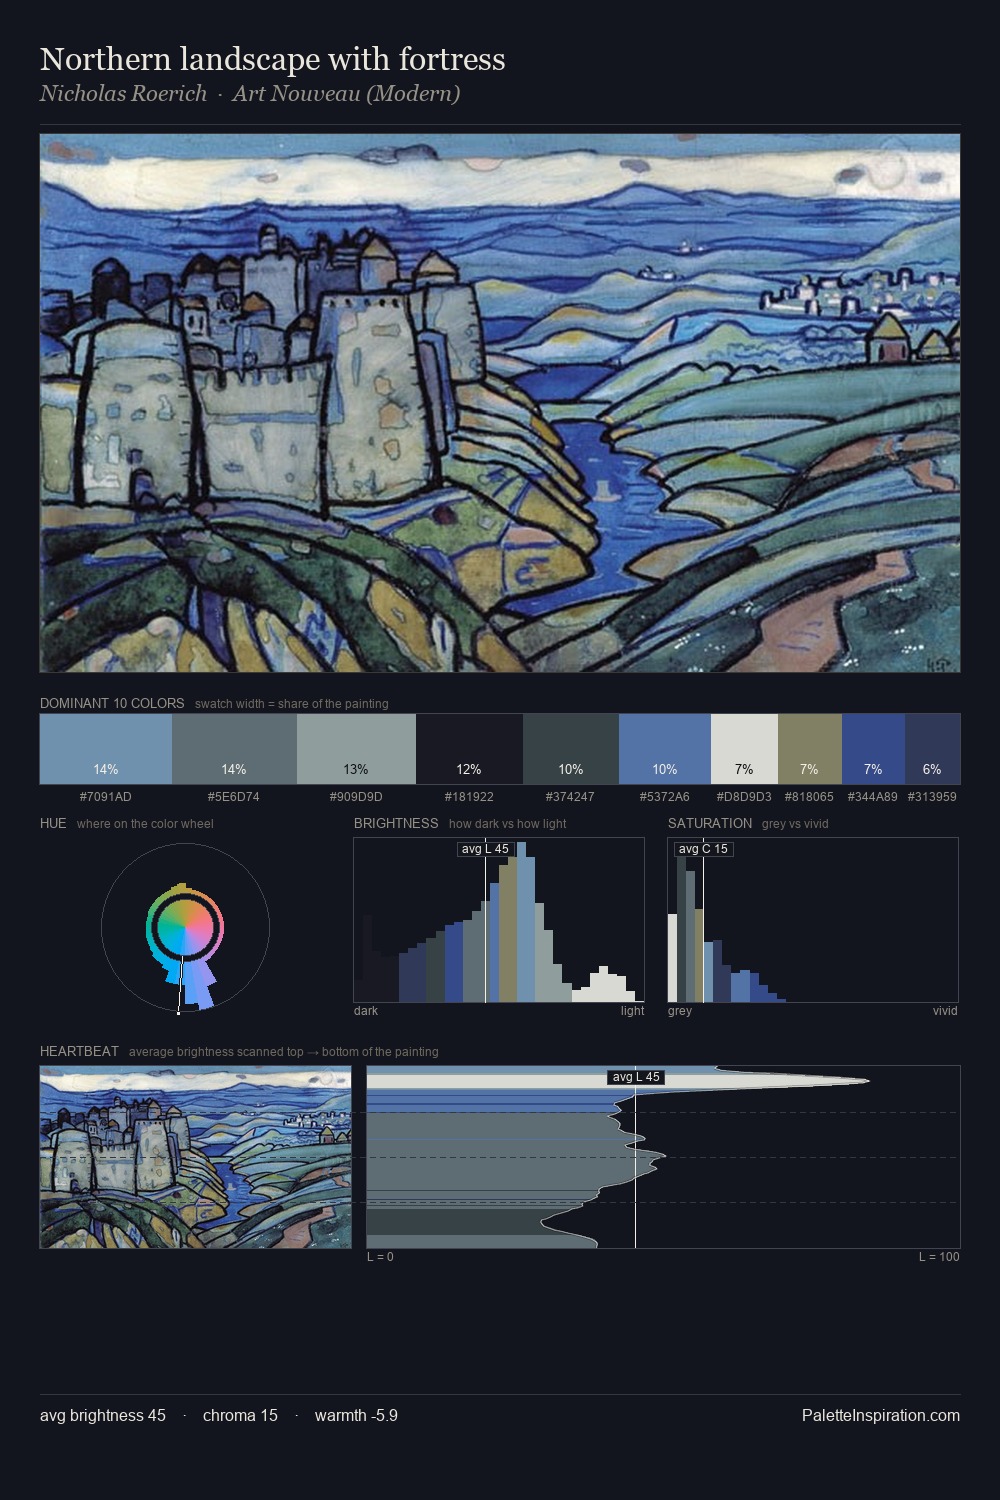Click the 'grey' axis label
1000x1500 pixels.
point(680,1010)
